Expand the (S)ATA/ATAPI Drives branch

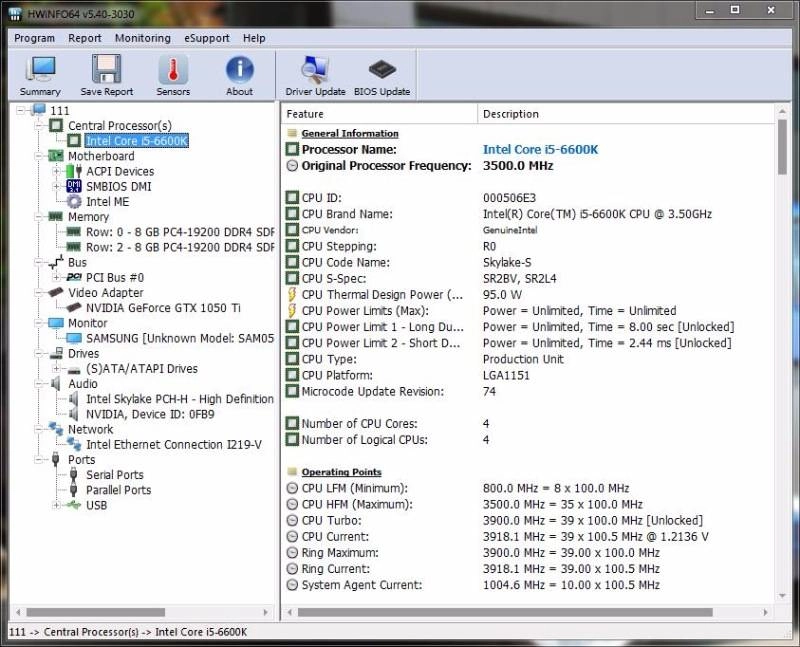pos(57,369)
